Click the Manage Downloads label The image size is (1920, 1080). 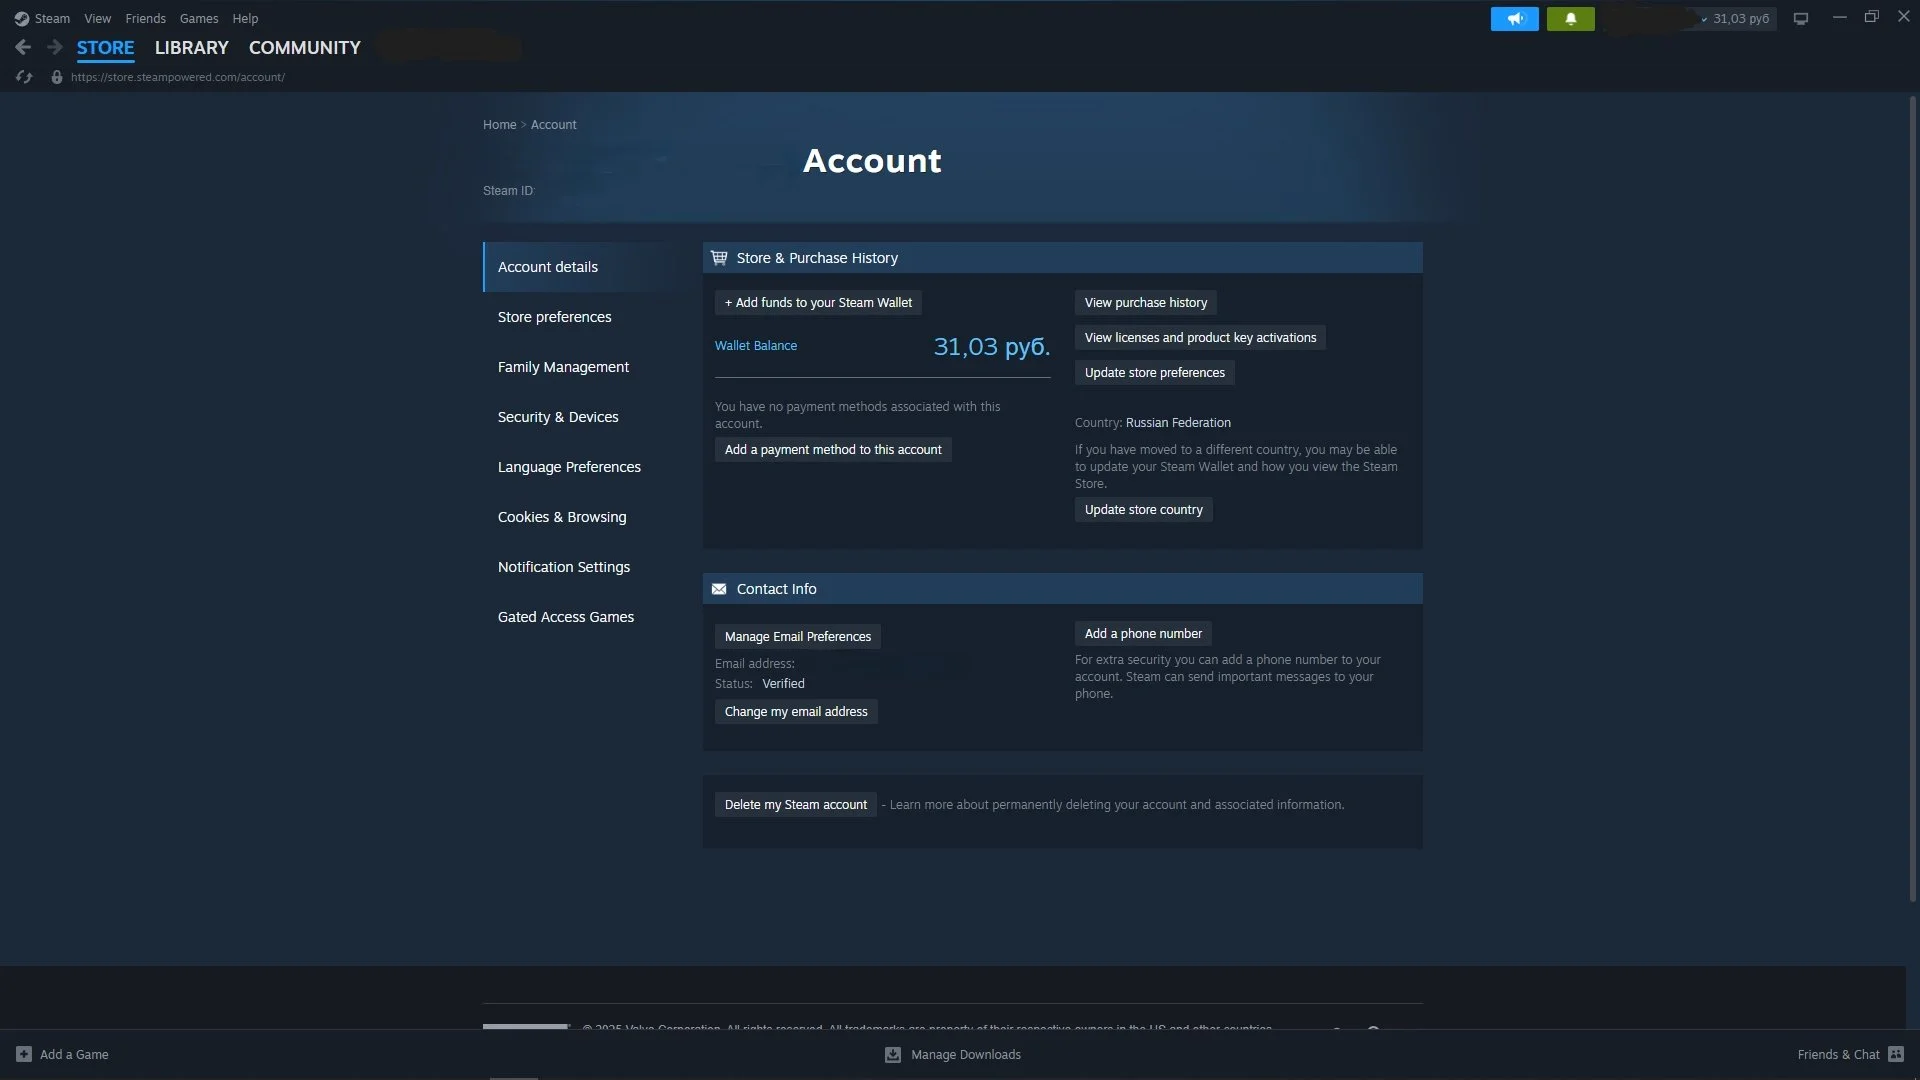click(966, 1055)
